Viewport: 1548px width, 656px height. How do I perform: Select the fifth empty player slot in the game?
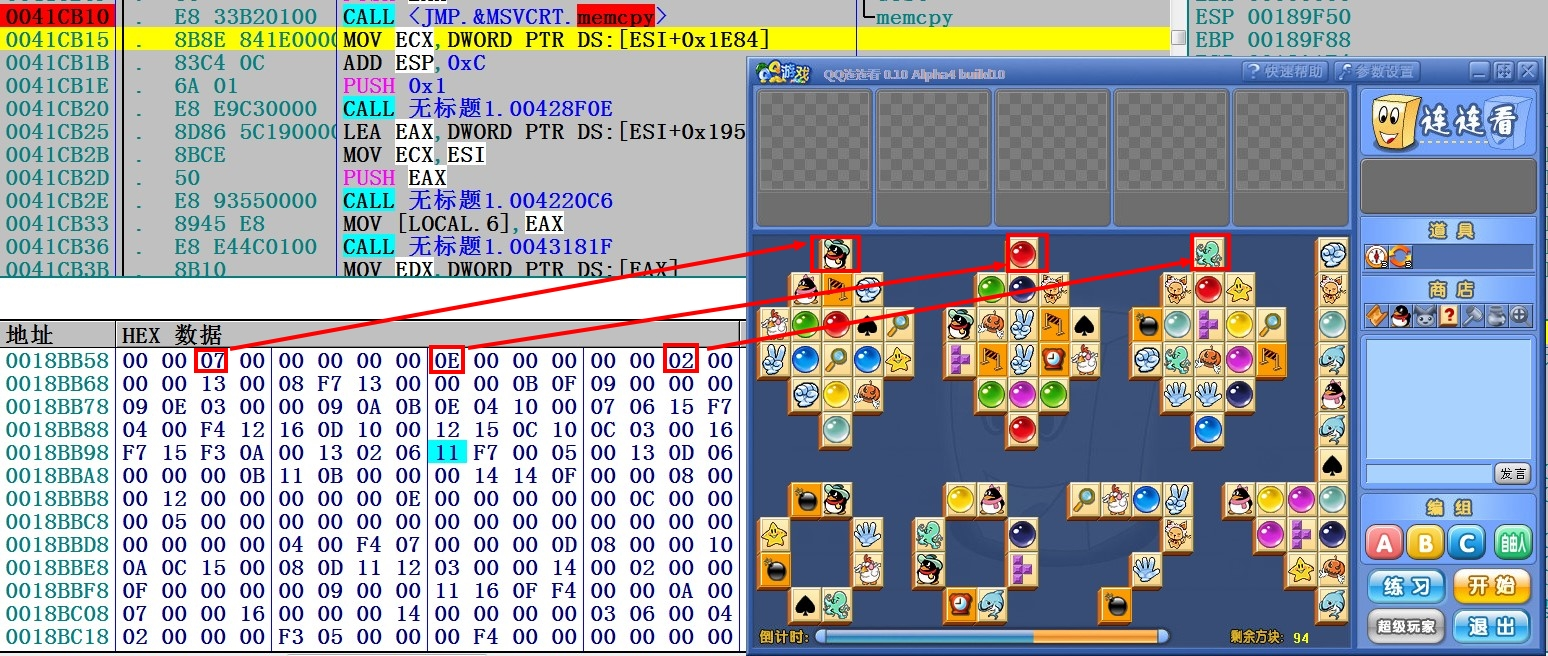(1289, 157)
